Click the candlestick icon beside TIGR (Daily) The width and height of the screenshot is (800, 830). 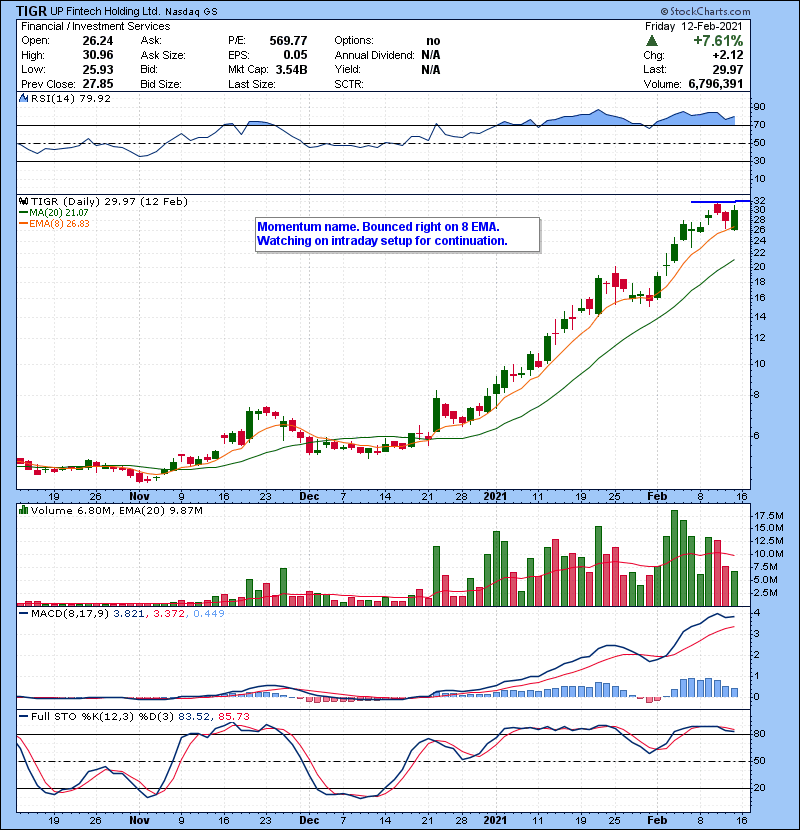[23, 201]
